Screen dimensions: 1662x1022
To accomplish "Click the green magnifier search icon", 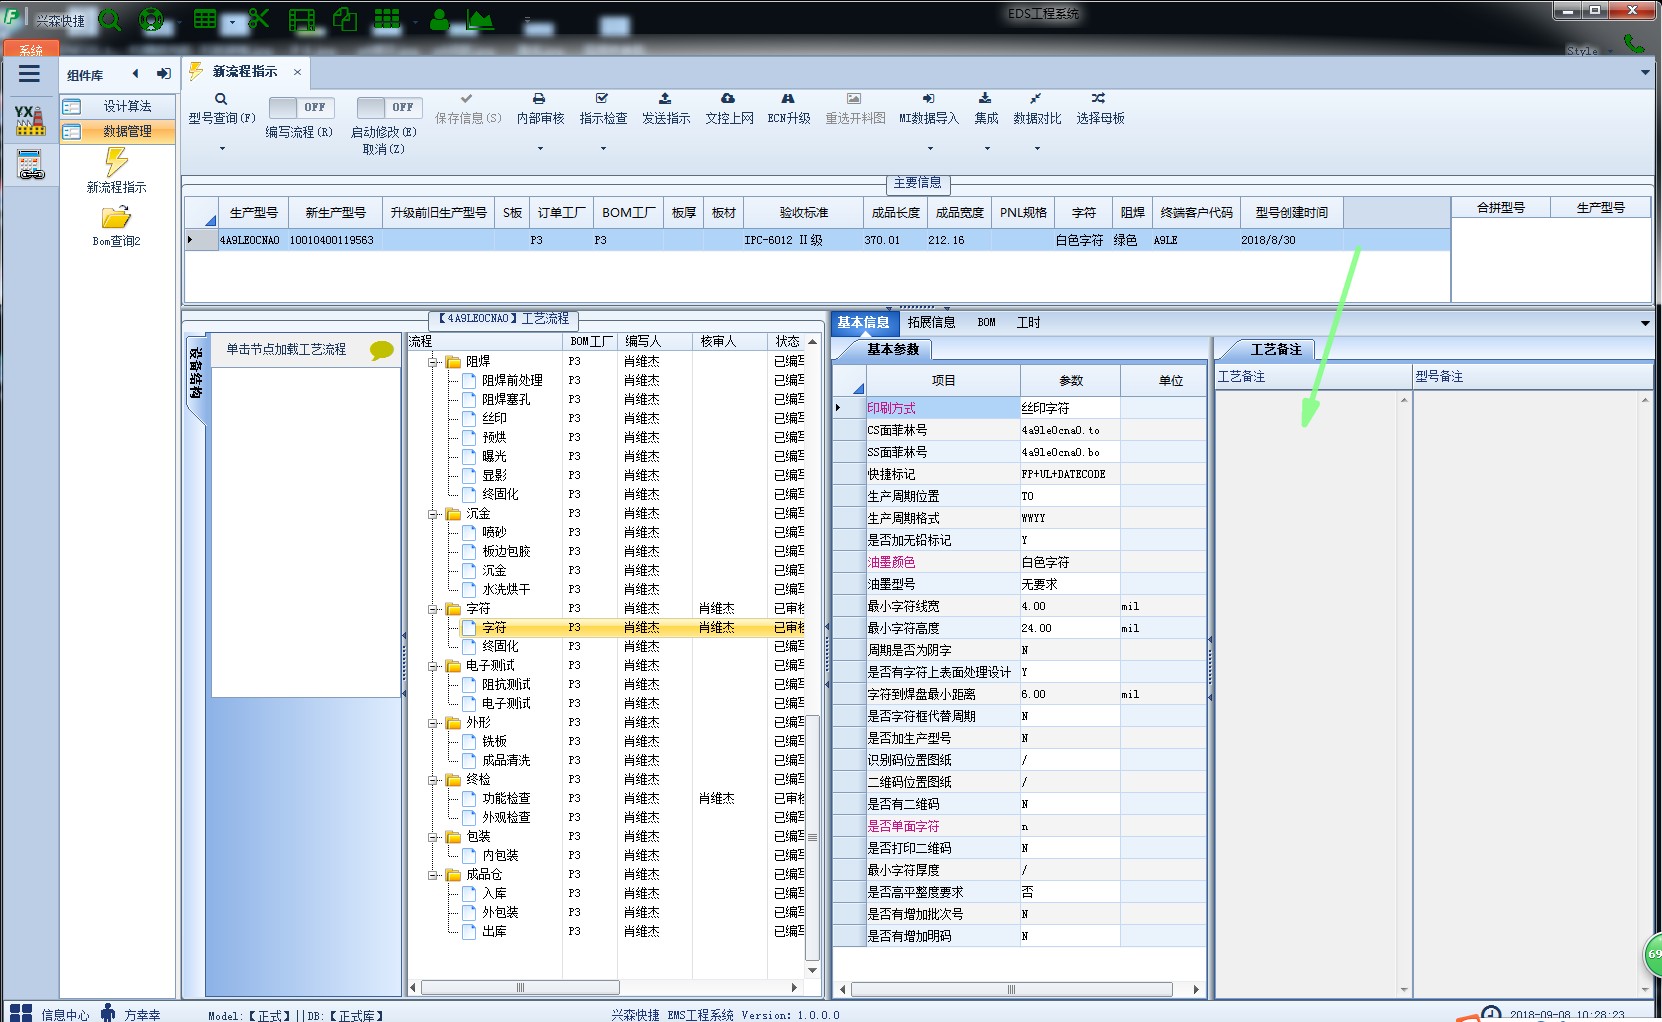I will [110, 20].
